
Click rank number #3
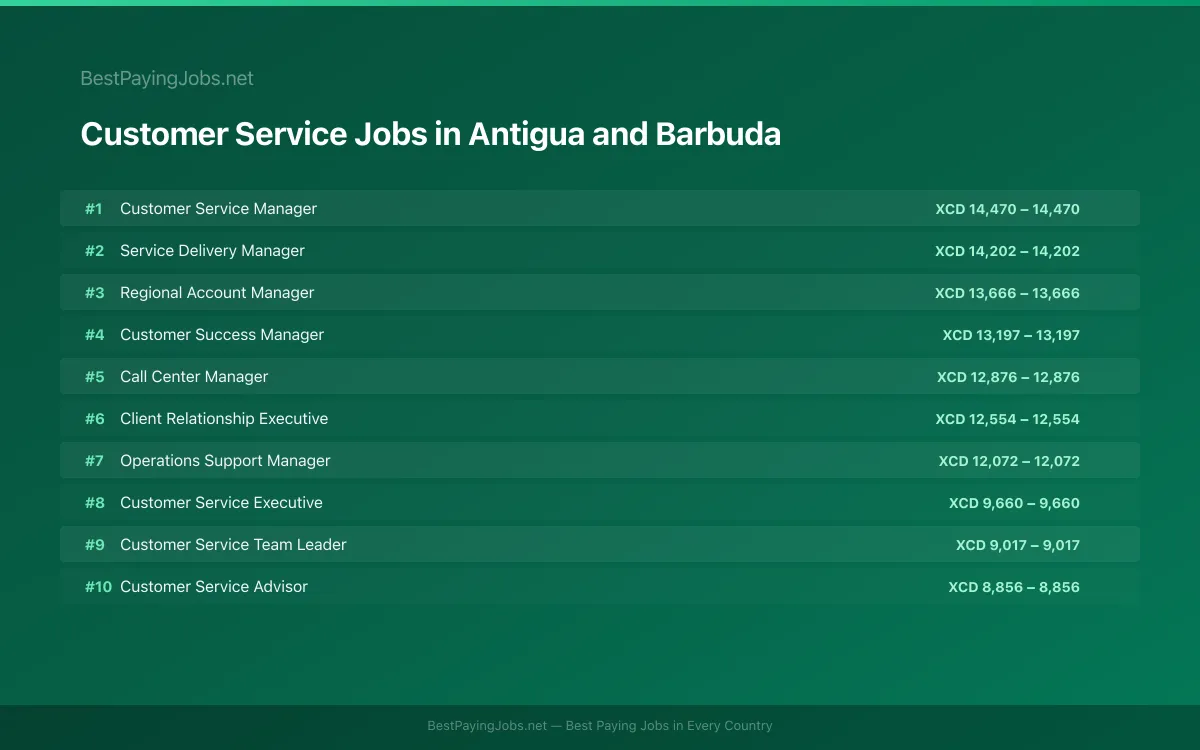pyautogui.click(x=94, y=293)
